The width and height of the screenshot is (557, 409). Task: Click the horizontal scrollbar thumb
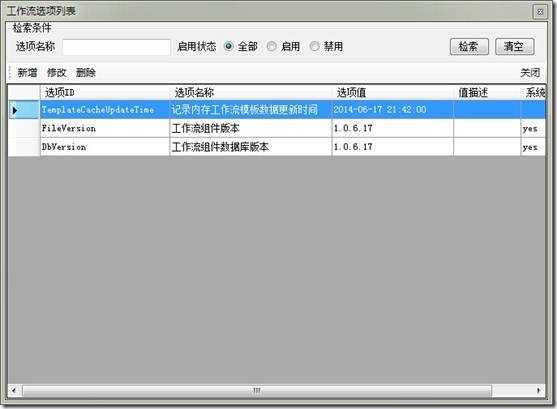[x=257, y=391]
